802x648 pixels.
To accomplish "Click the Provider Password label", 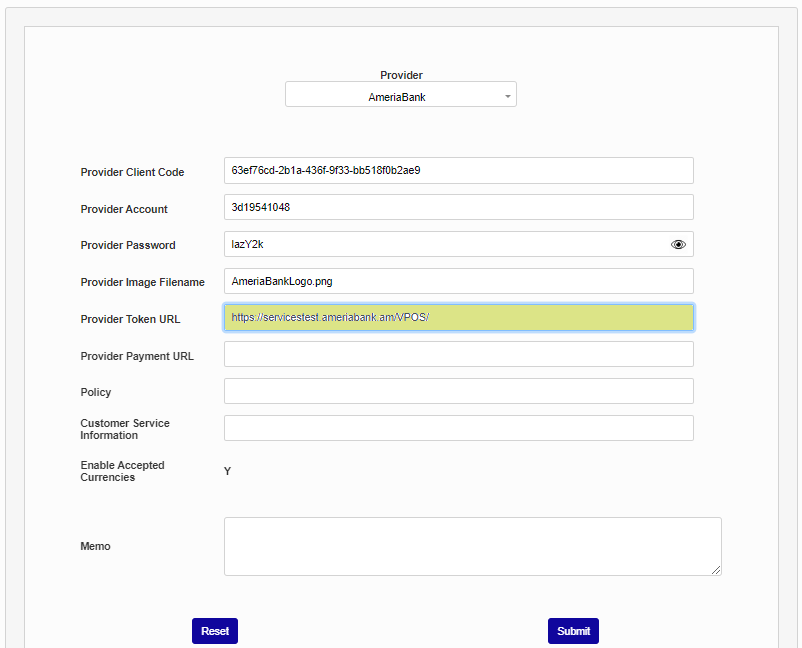I will 128,246.
